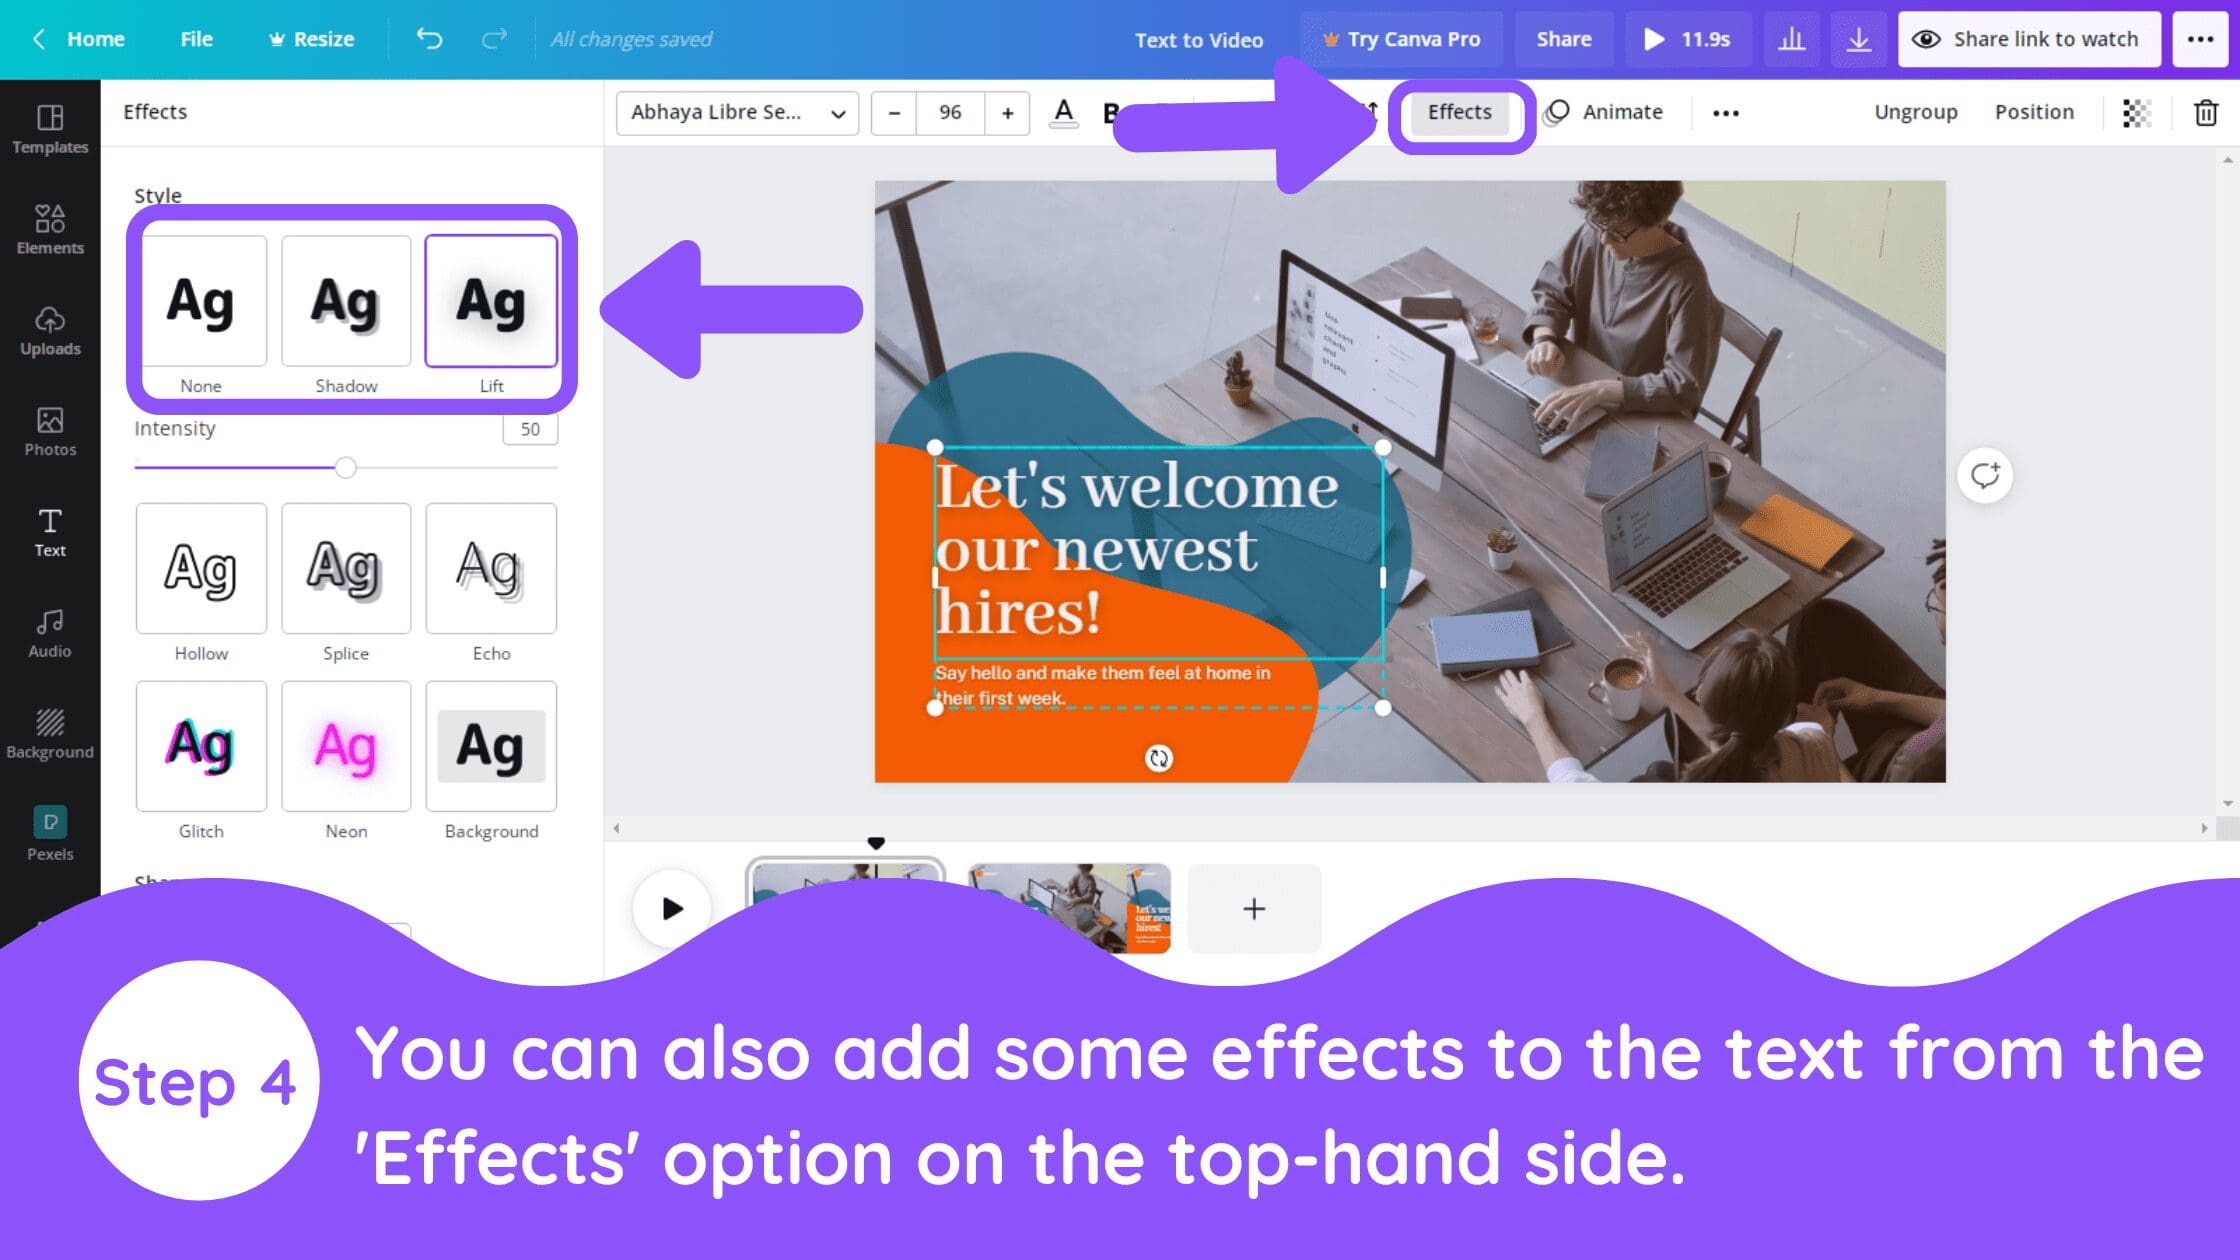Click the second slide thumbnail
Screen dimensions: 2240x1260
1071,908
